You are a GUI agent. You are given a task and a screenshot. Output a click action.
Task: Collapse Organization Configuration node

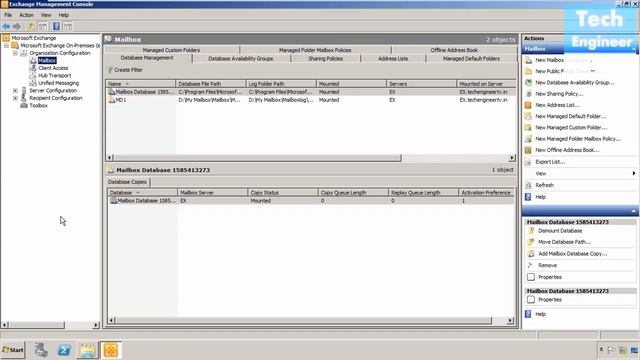[15, 53]
